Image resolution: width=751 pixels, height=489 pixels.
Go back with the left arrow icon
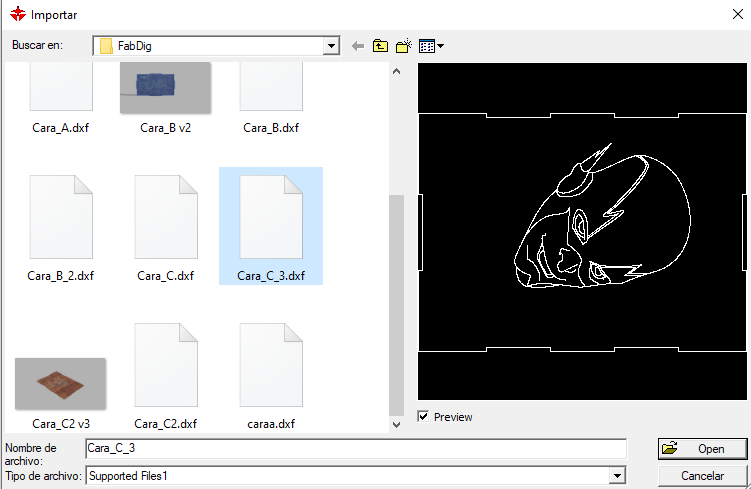tap(358, 46)
